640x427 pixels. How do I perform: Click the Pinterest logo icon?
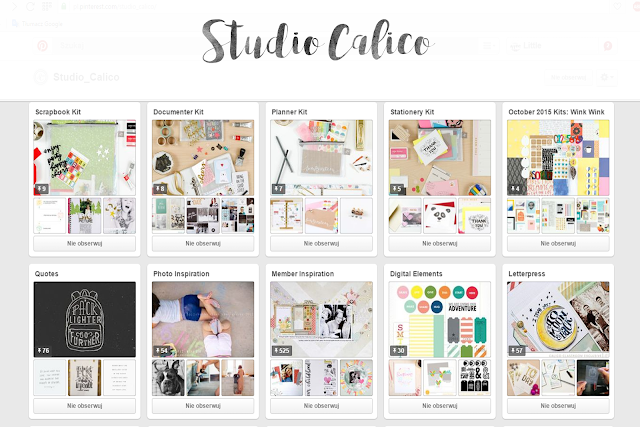[42, 46]
